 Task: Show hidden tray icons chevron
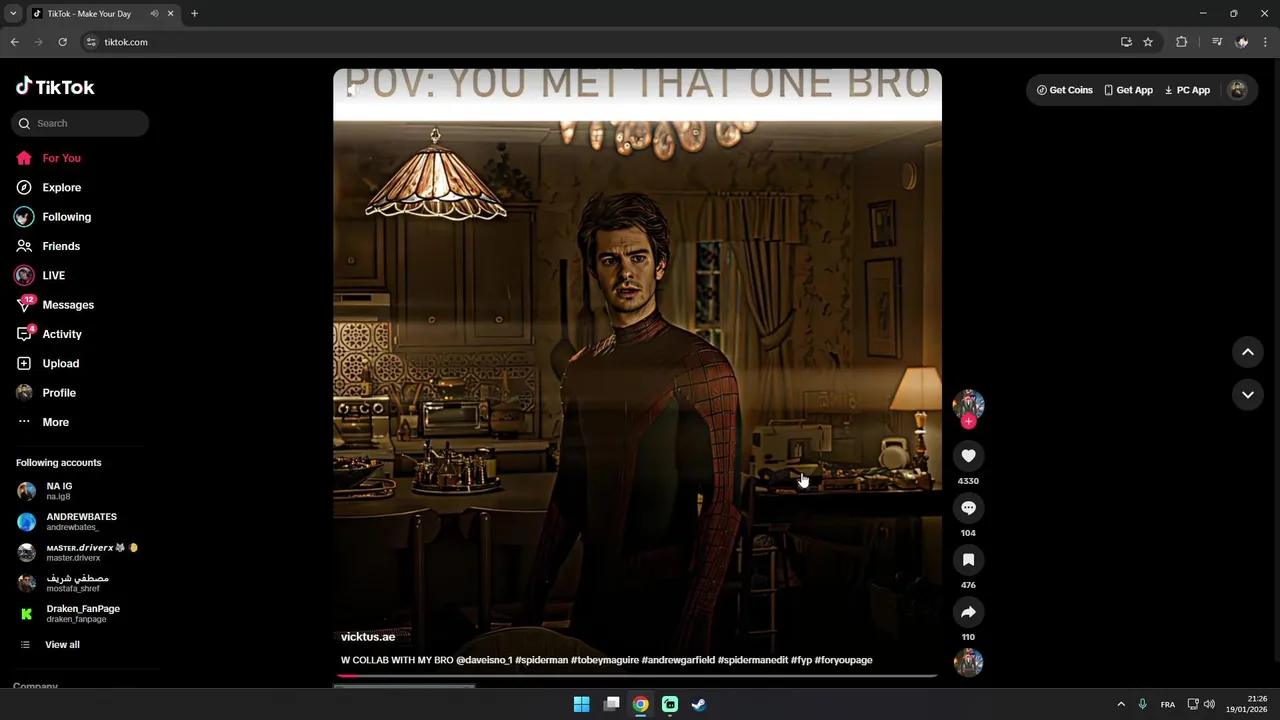tap(1121, 704)
